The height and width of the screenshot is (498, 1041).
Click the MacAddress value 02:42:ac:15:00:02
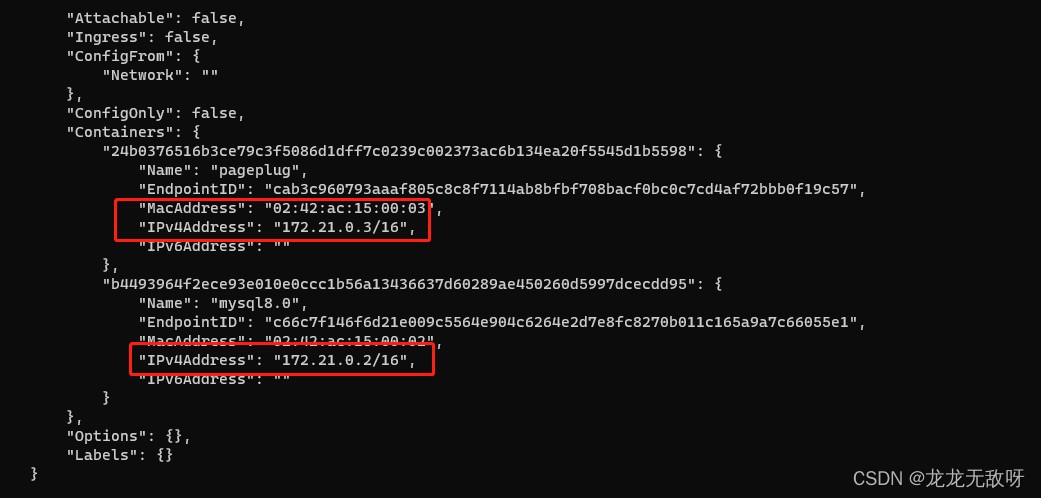click(x=353, y=341)
